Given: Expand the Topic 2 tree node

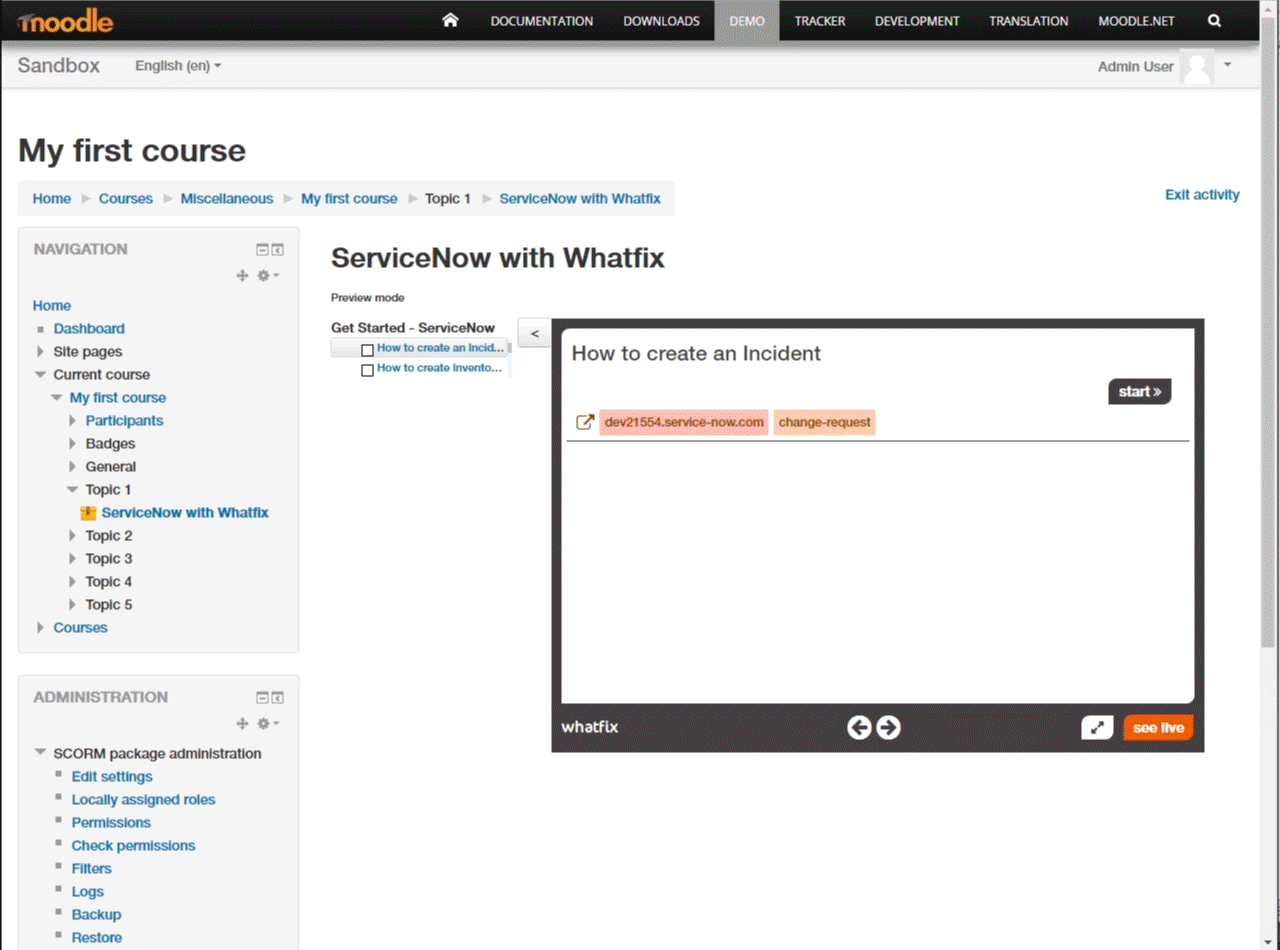Looking at the screenshot, I should click(72, 536).
